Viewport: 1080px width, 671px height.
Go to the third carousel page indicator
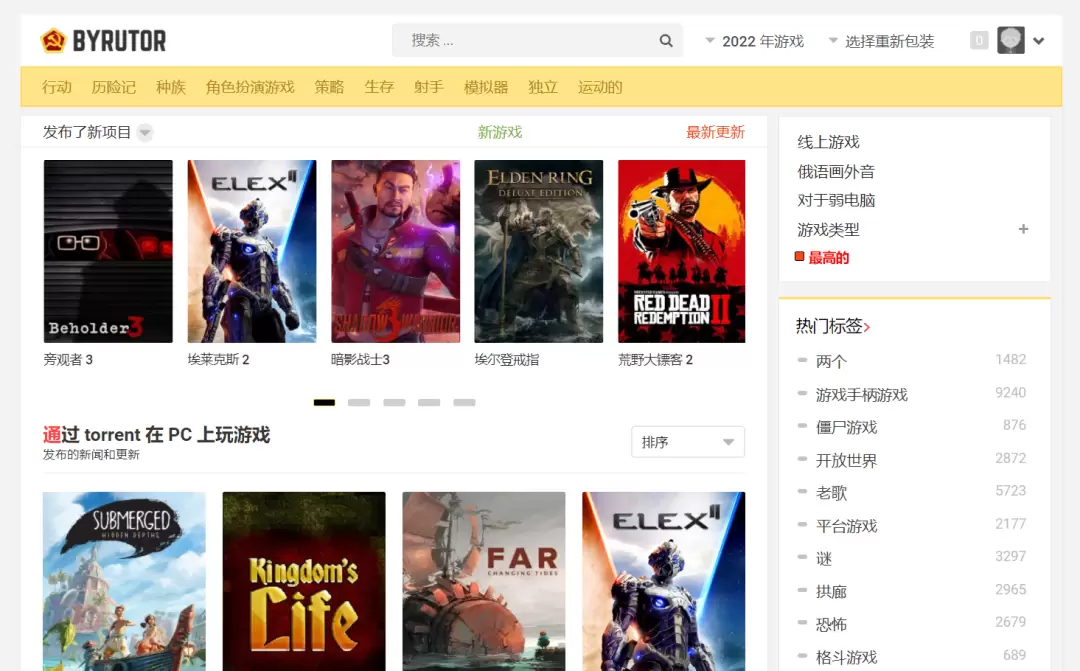coord(394,402)
